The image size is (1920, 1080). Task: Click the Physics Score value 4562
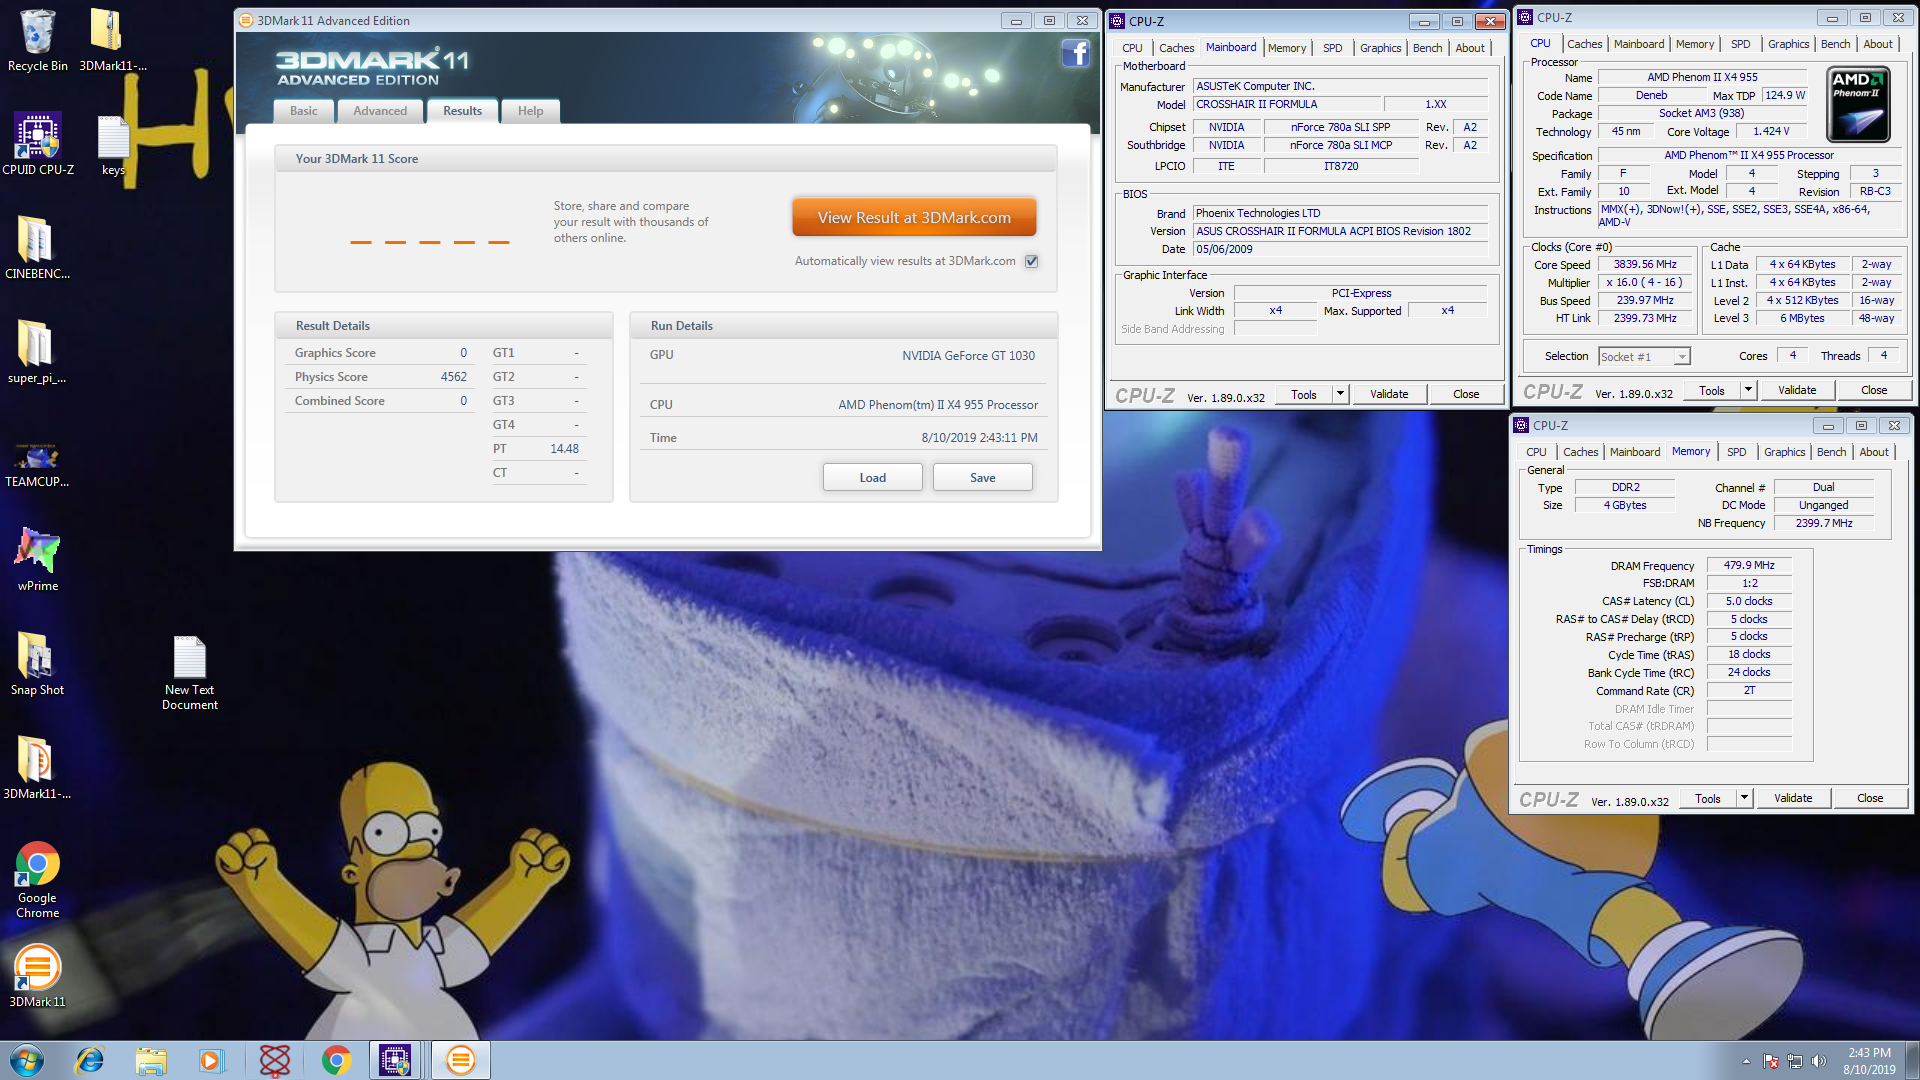point(453,377)
